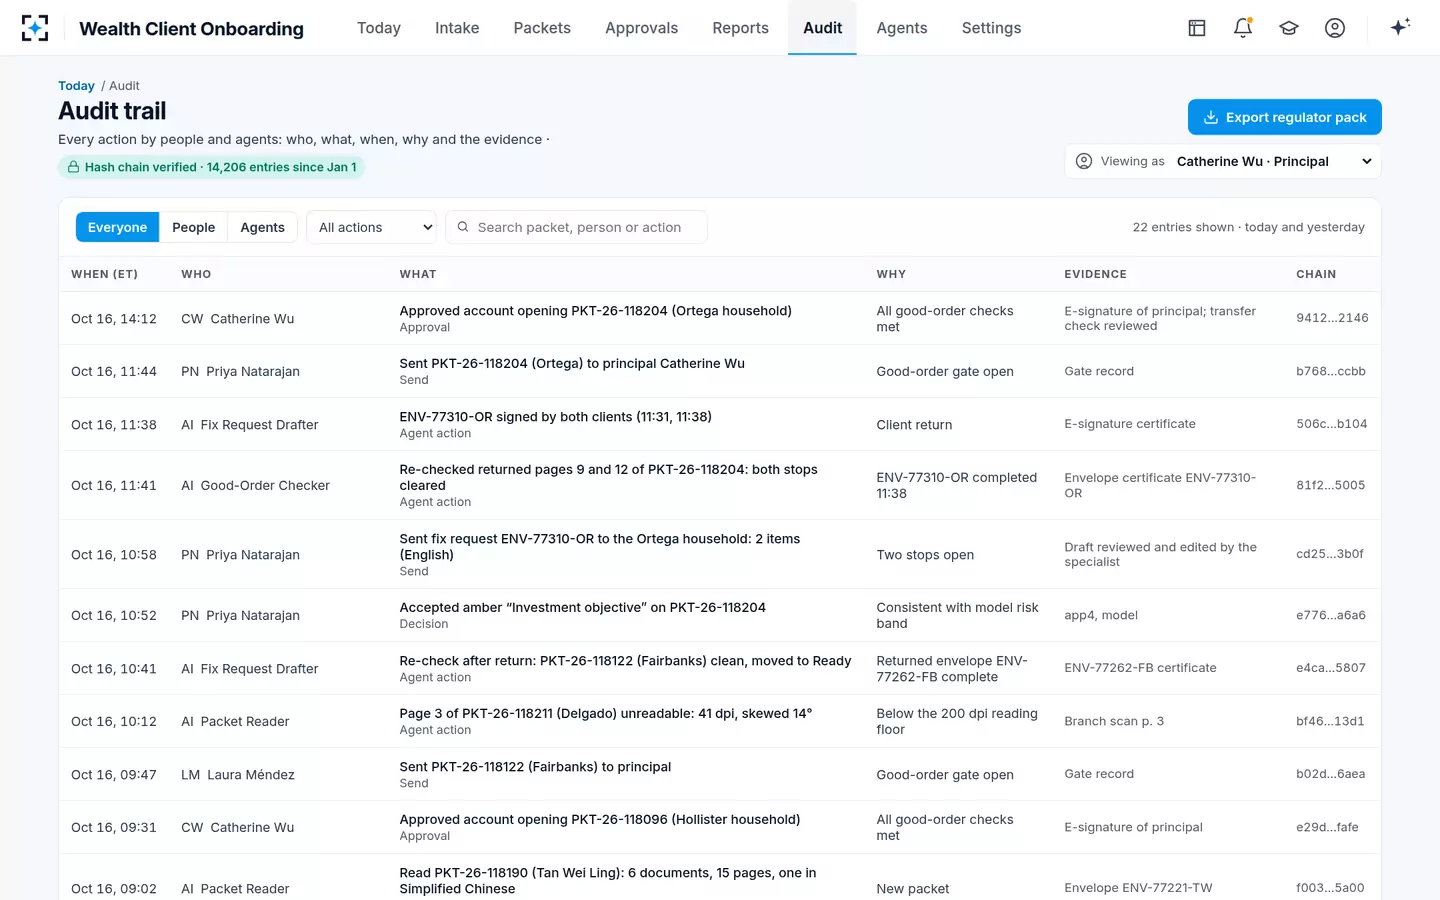The width and height of the screenshot is (1440, 900).
Task: Open the Packets tab
Action: [x=542, y=28]
